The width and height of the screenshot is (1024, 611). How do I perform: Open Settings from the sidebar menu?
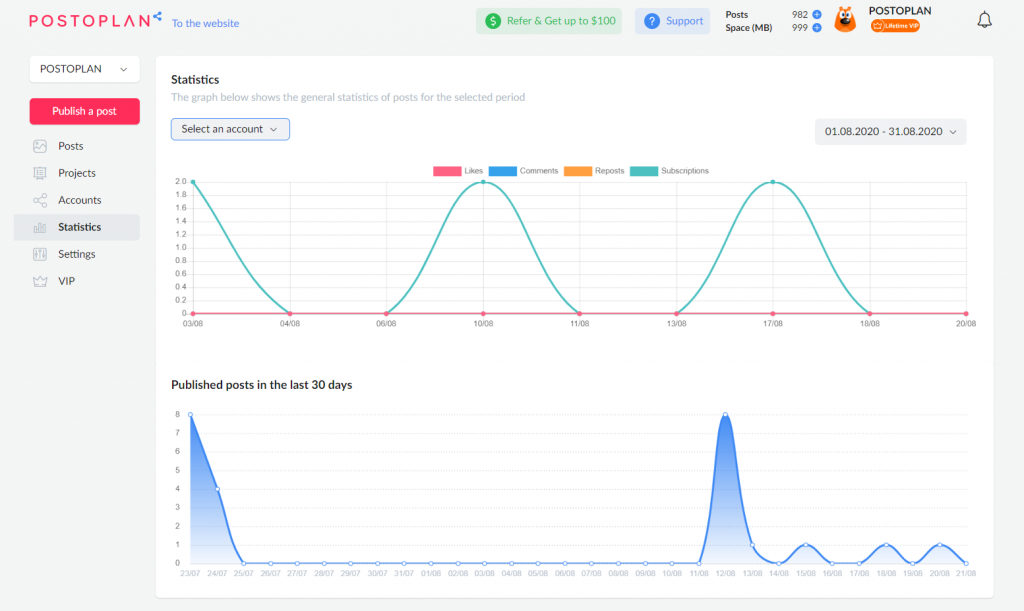76,254
